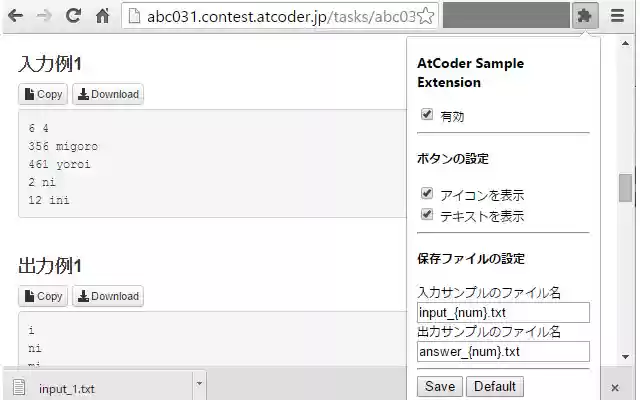Click the AtCoder Sample Extension title
The image size is (640, 400).
(471, 73)
